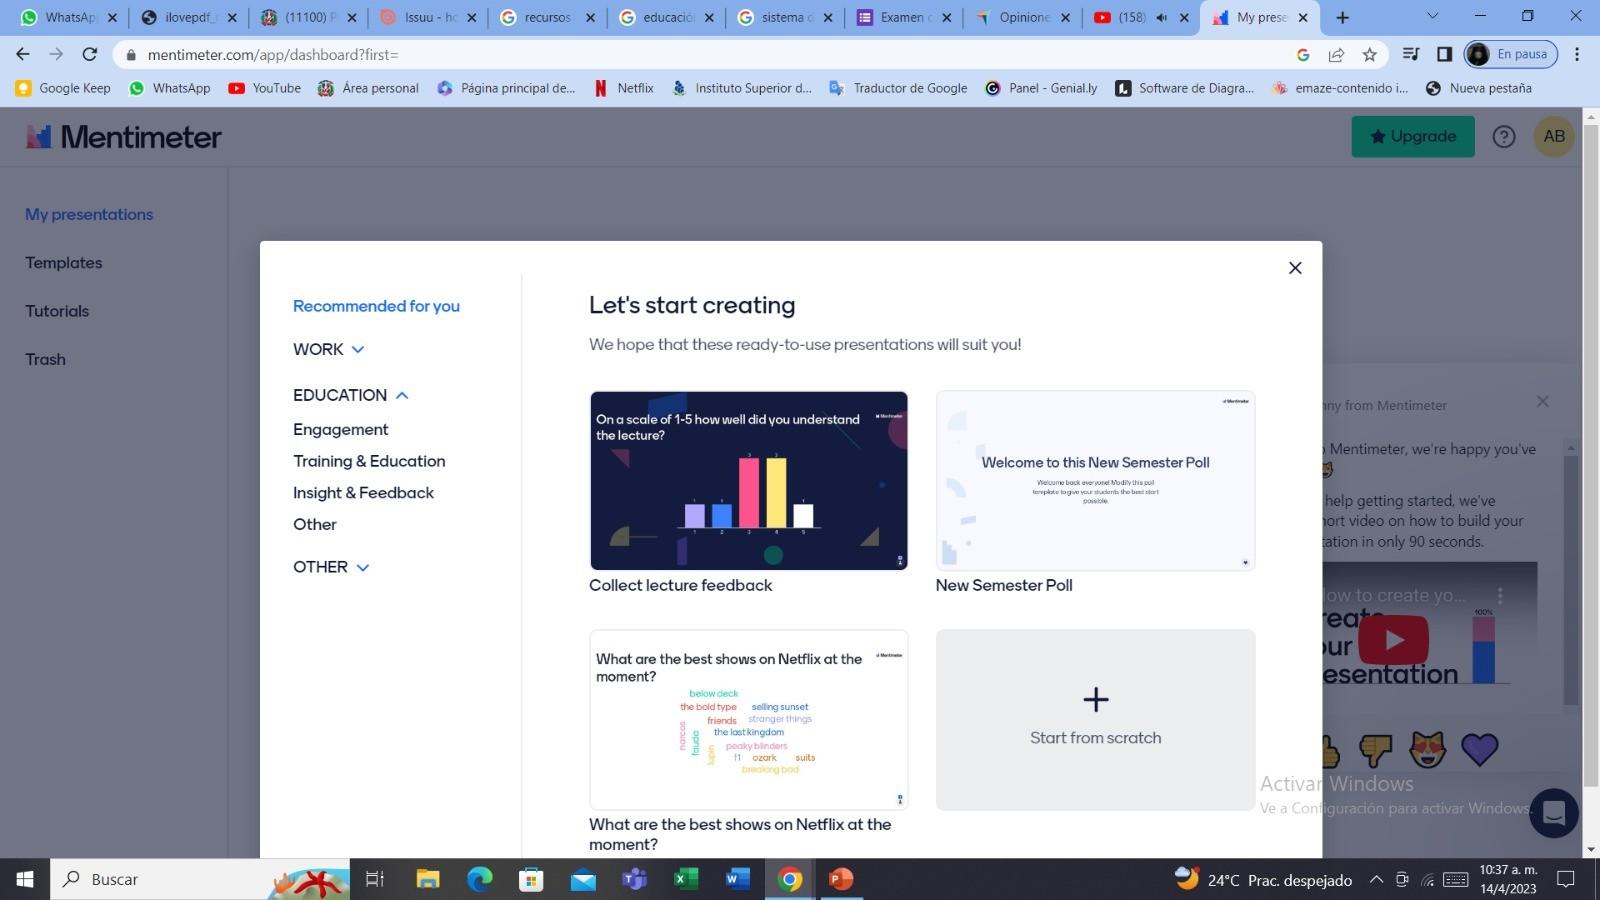The width and height of the screenshot is (1600, 900).
Task: Play the YouTube video in chat popup
Action: tap(1394, 640)
